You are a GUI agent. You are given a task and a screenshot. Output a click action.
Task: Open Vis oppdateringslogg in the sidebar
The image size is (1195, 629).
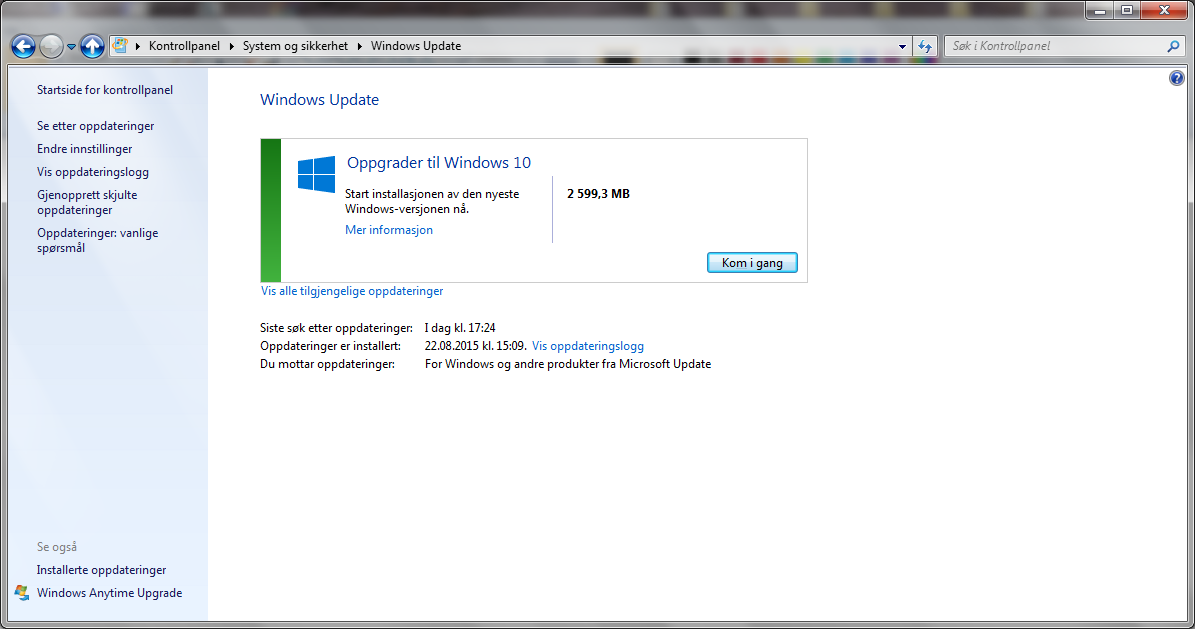[93, 172]
